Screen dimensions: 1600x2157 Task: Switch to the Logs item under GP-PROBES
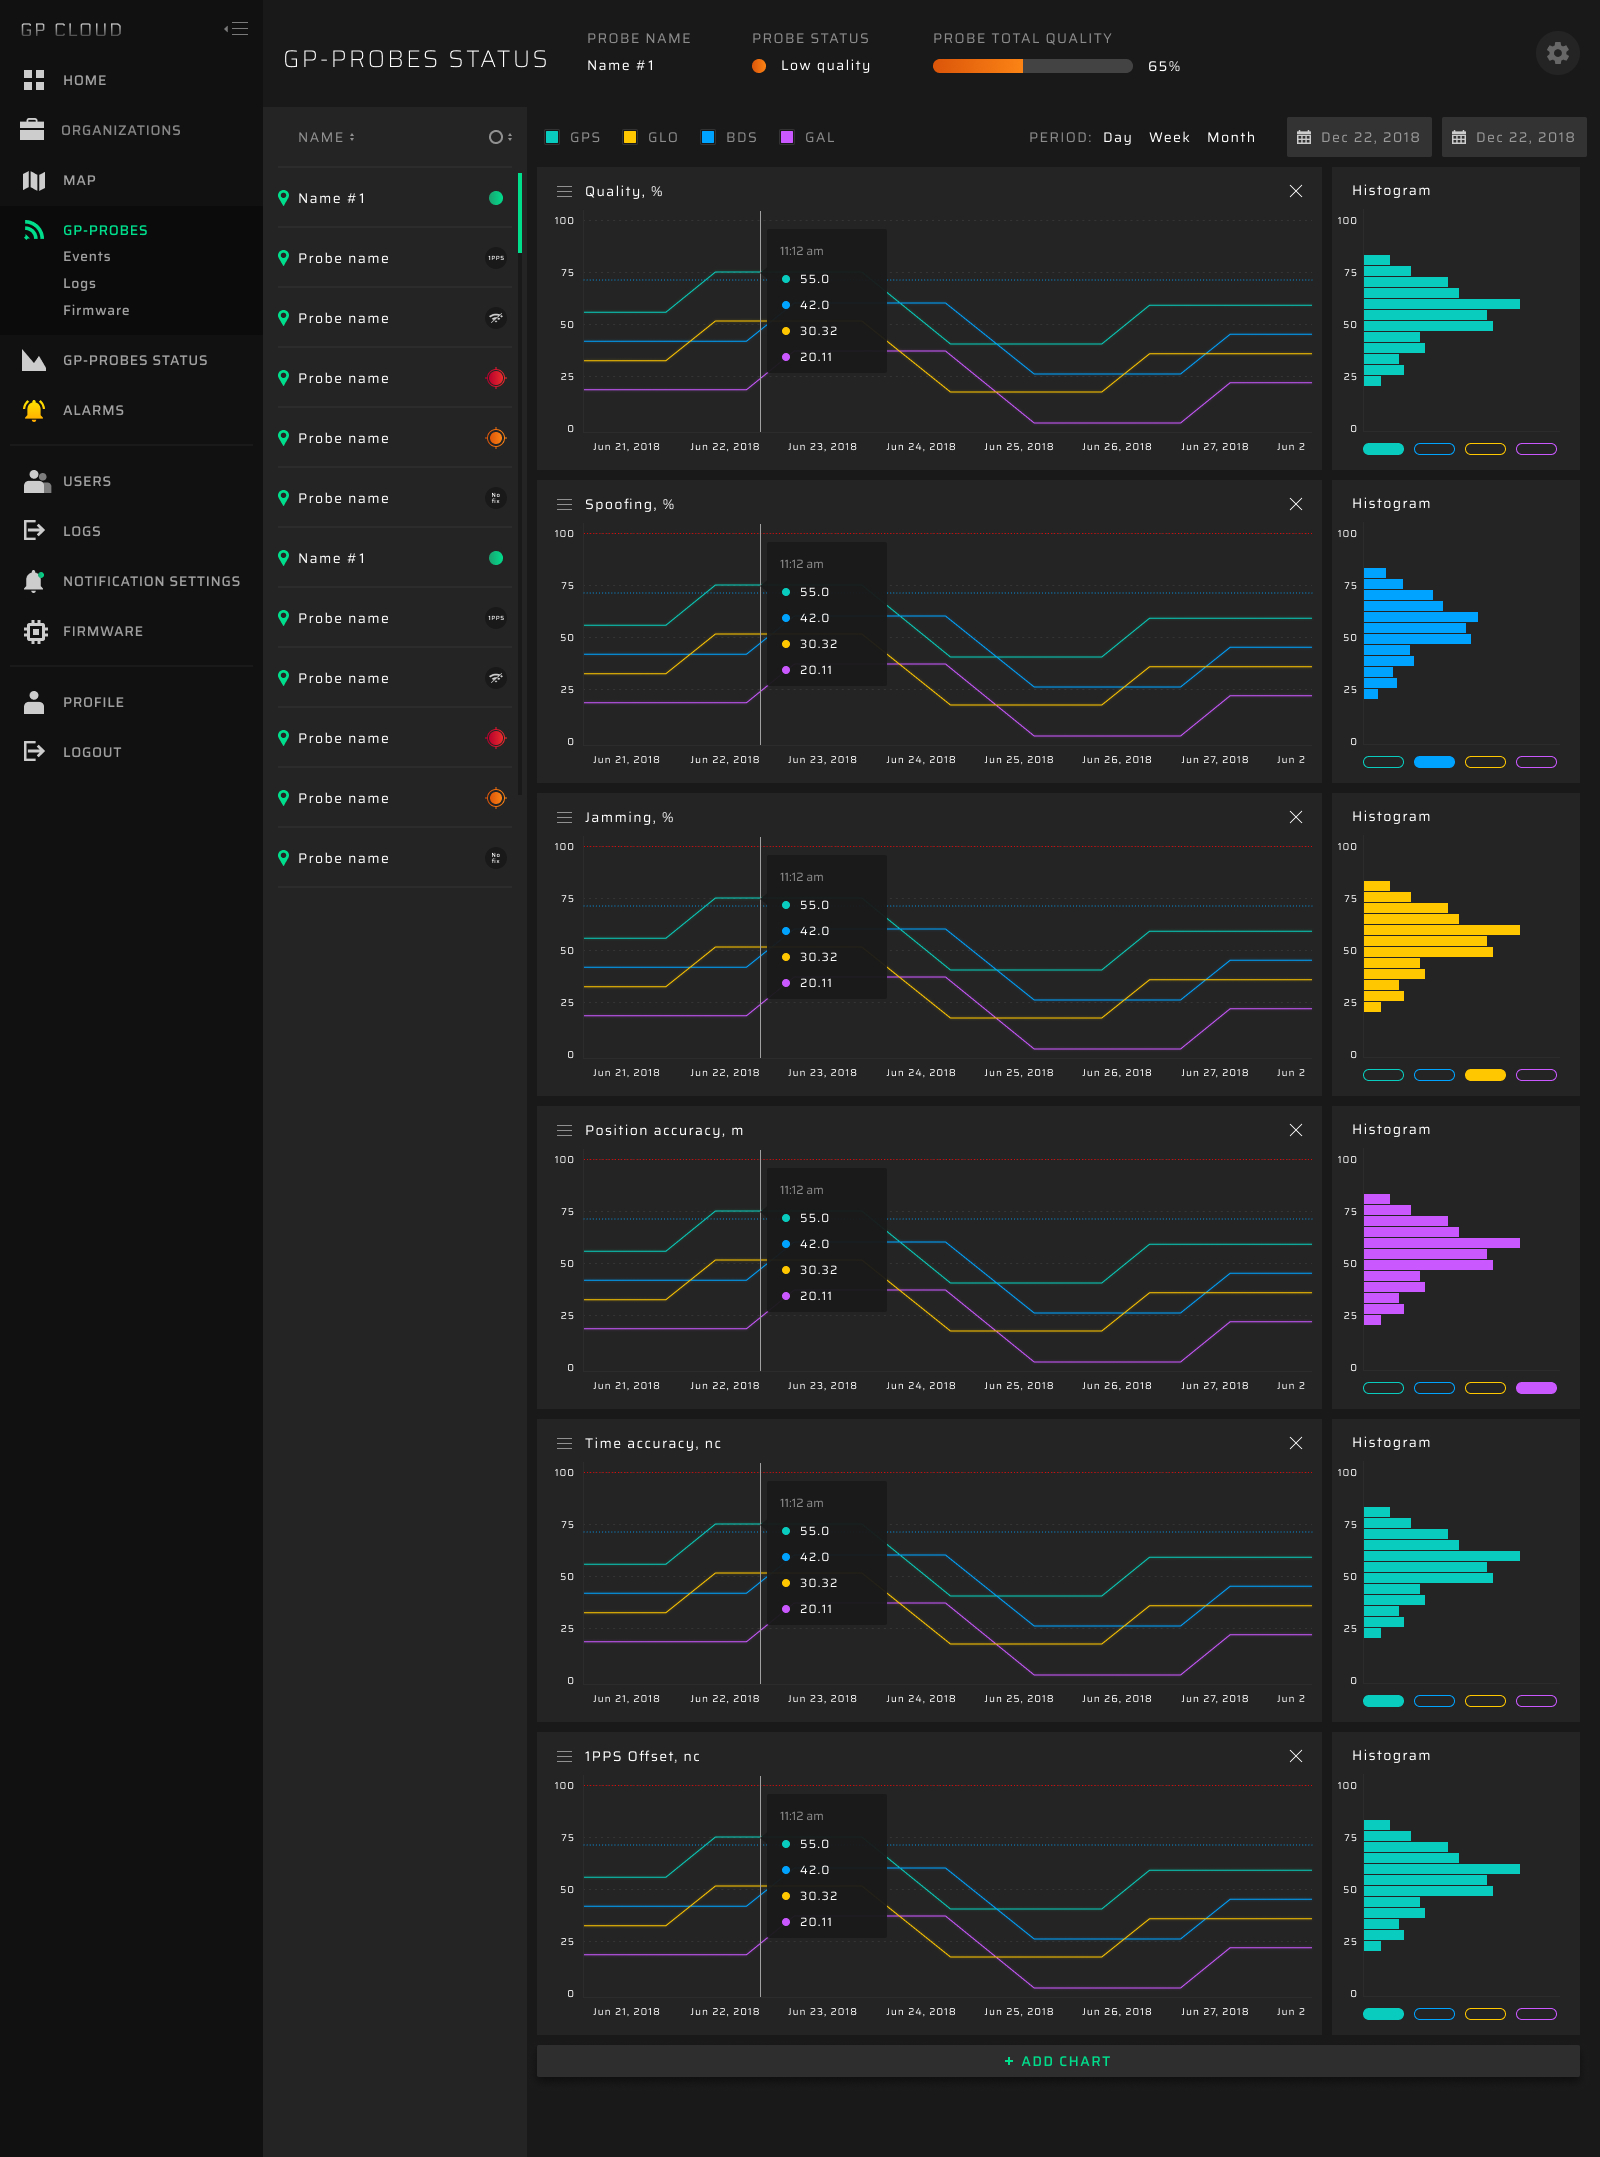[x=77, y=283]
